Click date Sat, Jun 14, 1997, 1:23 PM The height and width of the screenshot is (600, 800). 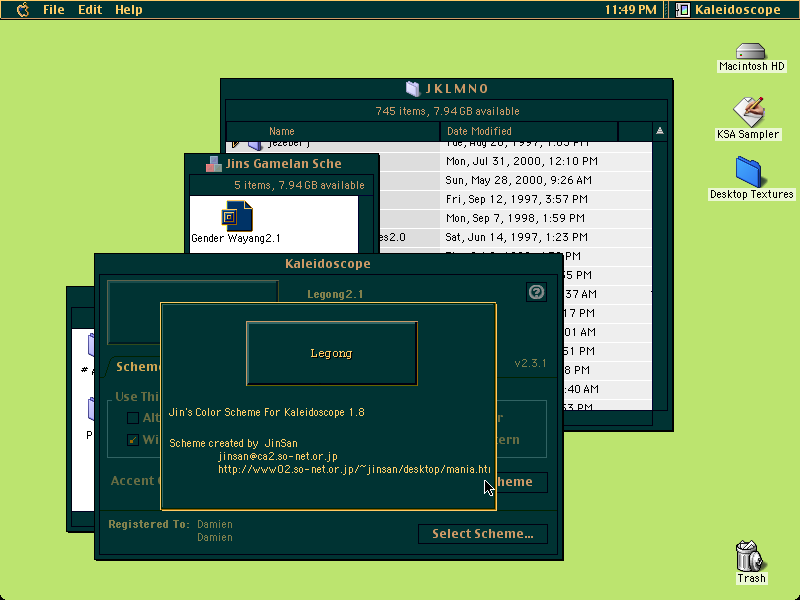pos(516,237)
